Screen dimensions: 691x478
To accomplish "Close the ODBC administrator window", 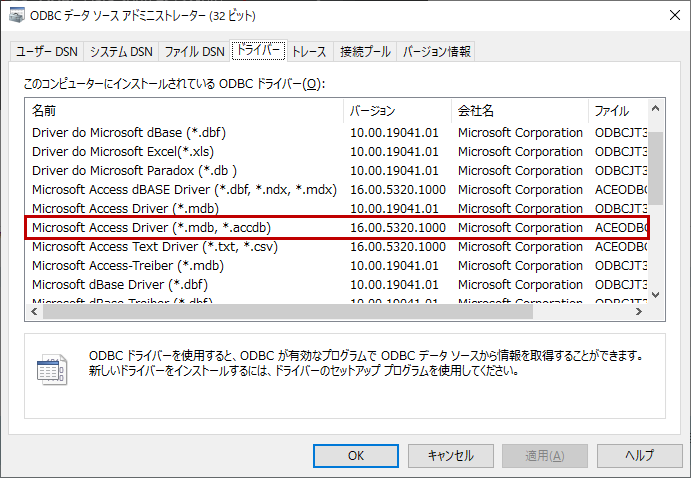I will (674, 15).
